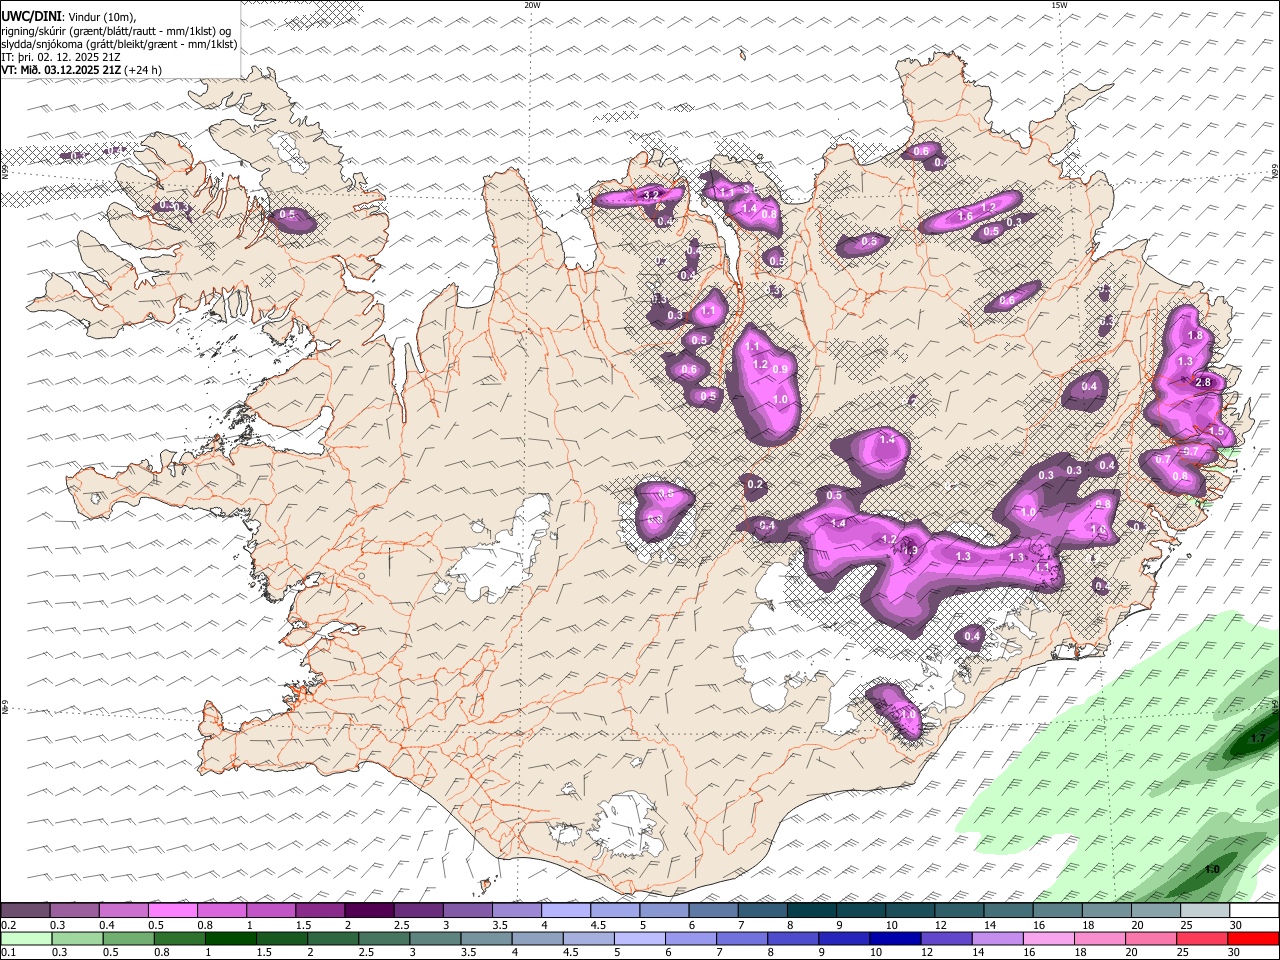This screenshot has height=960, width=1280.
Task: Click the bright red 30 swatch, lower legend row
Action: pyautogui.click(x=1254, y=939)
